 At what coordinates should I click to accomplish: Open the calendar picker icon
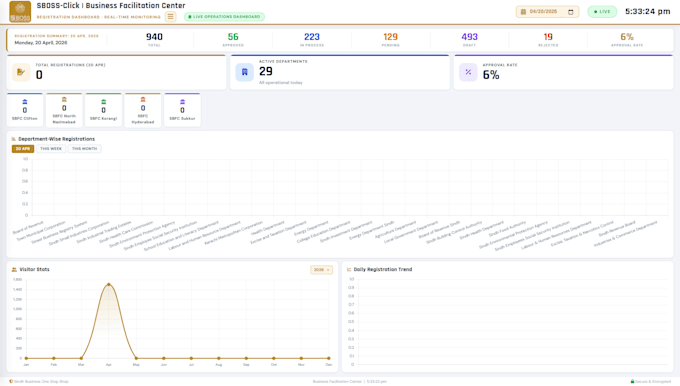571,12
